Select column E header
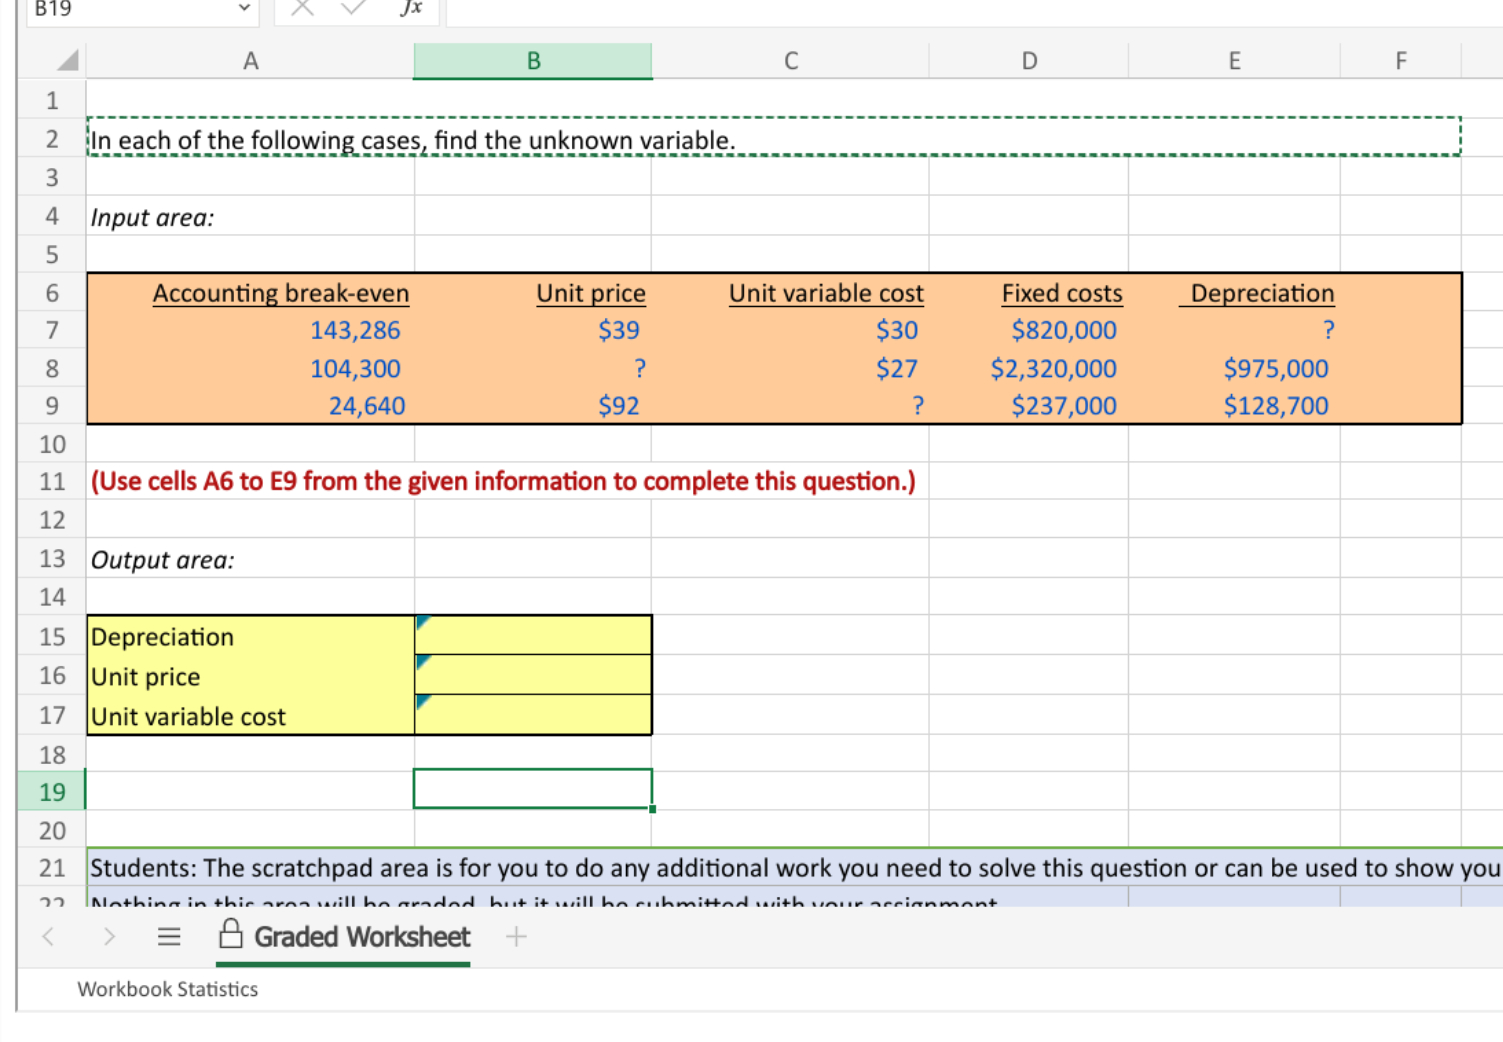 1234,61
